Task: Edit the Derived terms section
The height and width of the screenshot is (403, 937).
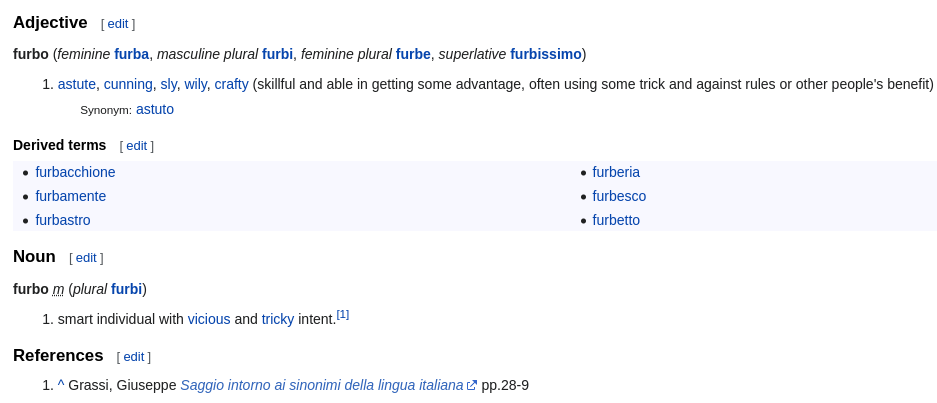Action: 136,146
